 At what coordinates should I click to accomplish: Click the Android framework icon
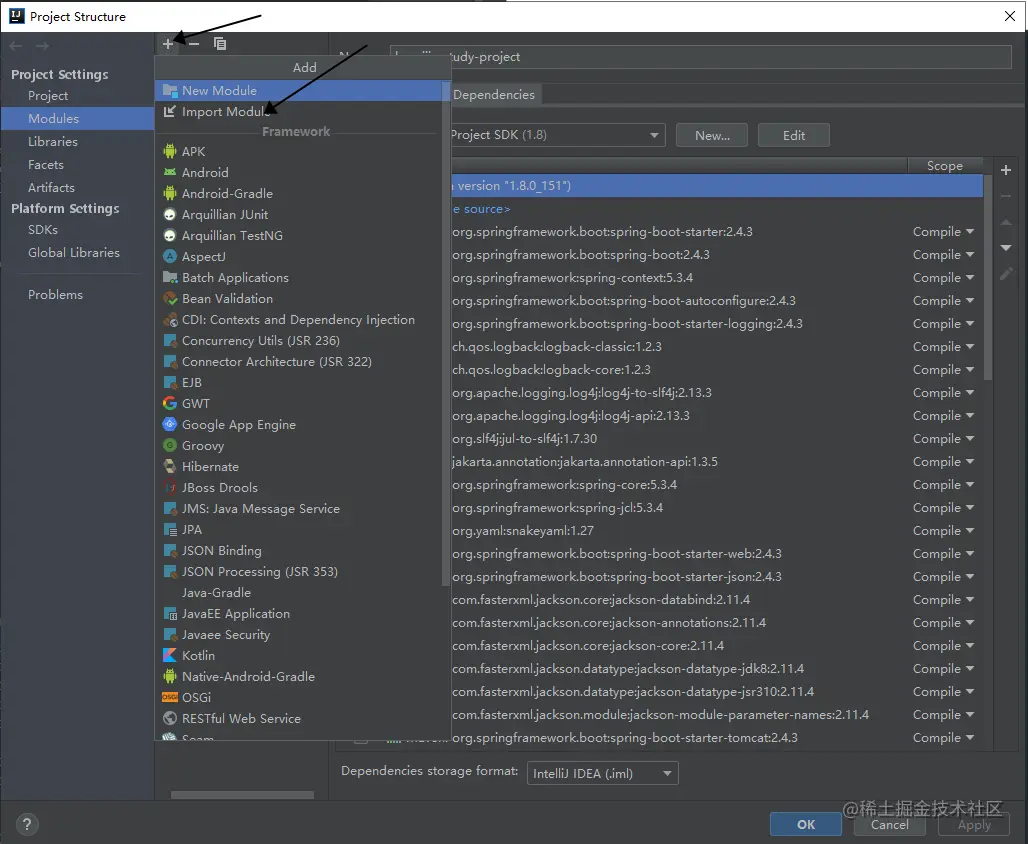170,172
